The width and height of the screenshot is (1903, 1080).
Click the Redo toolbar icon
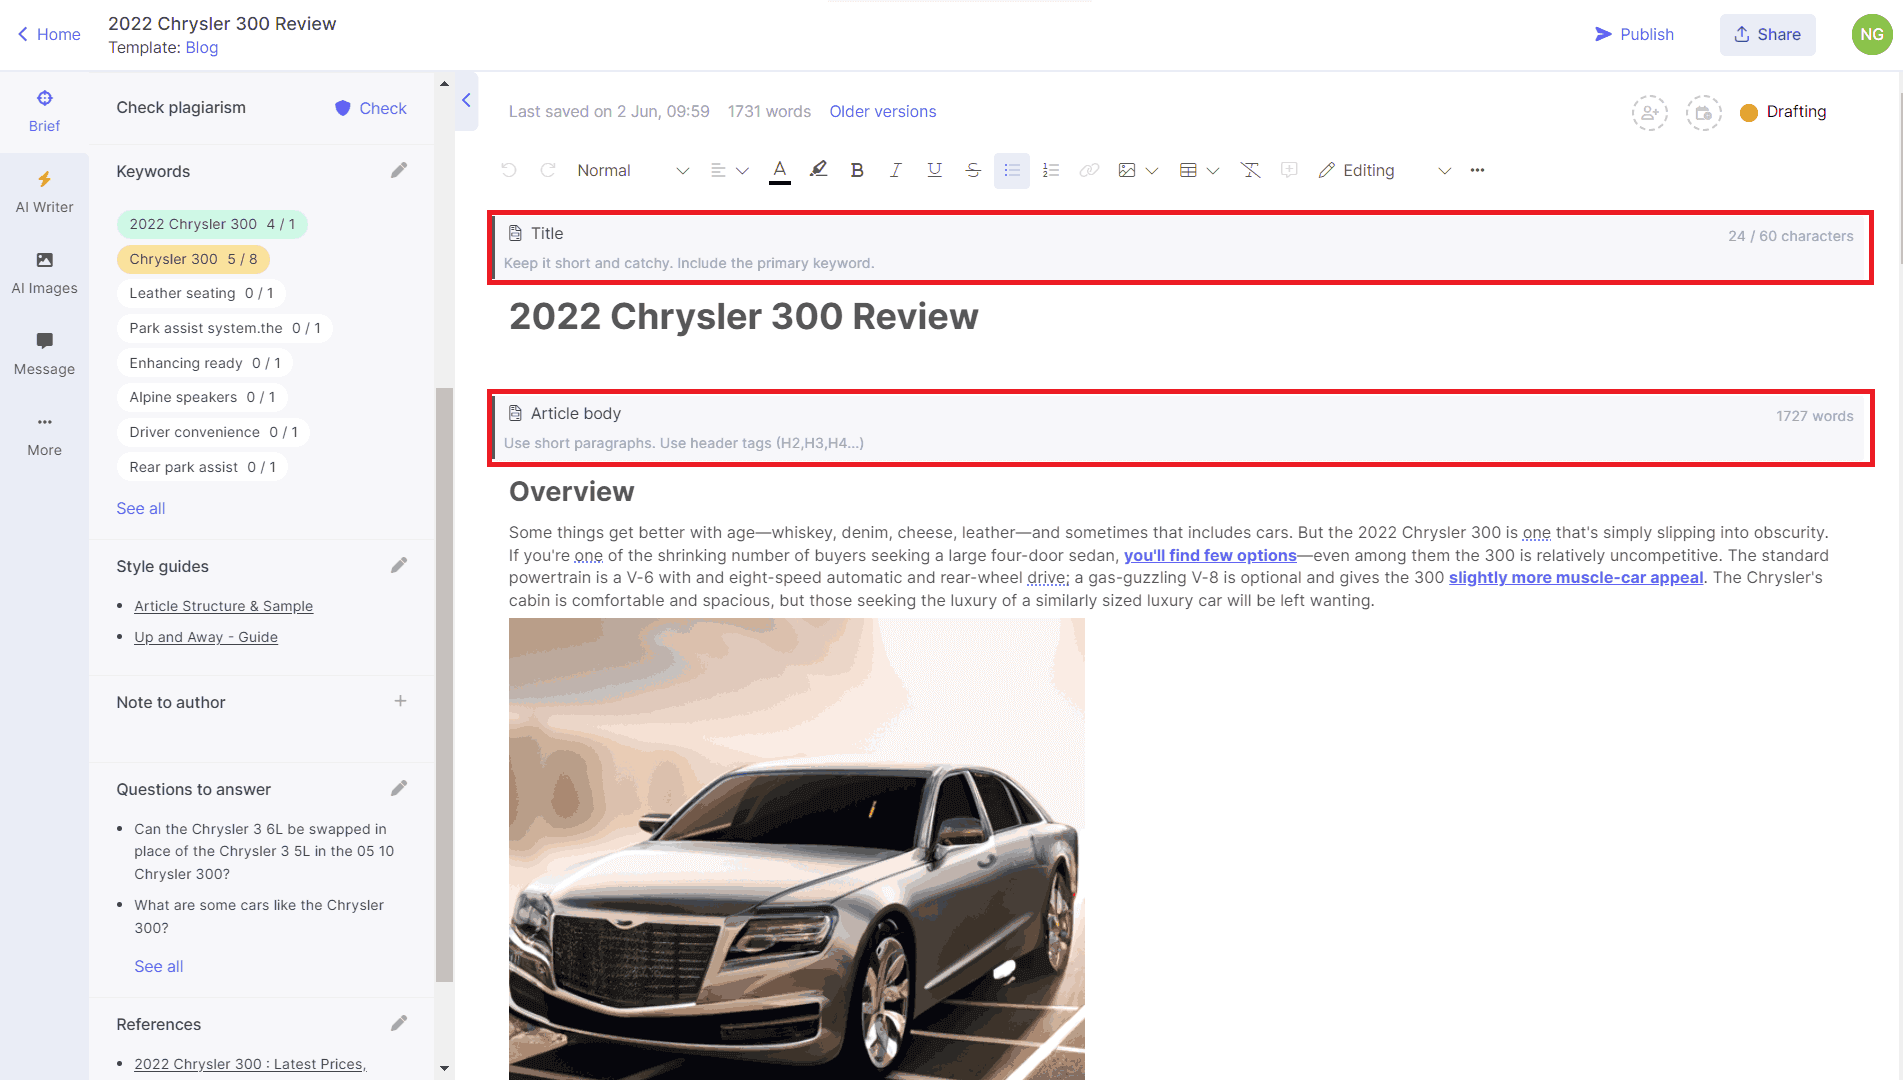click(548, 170)
